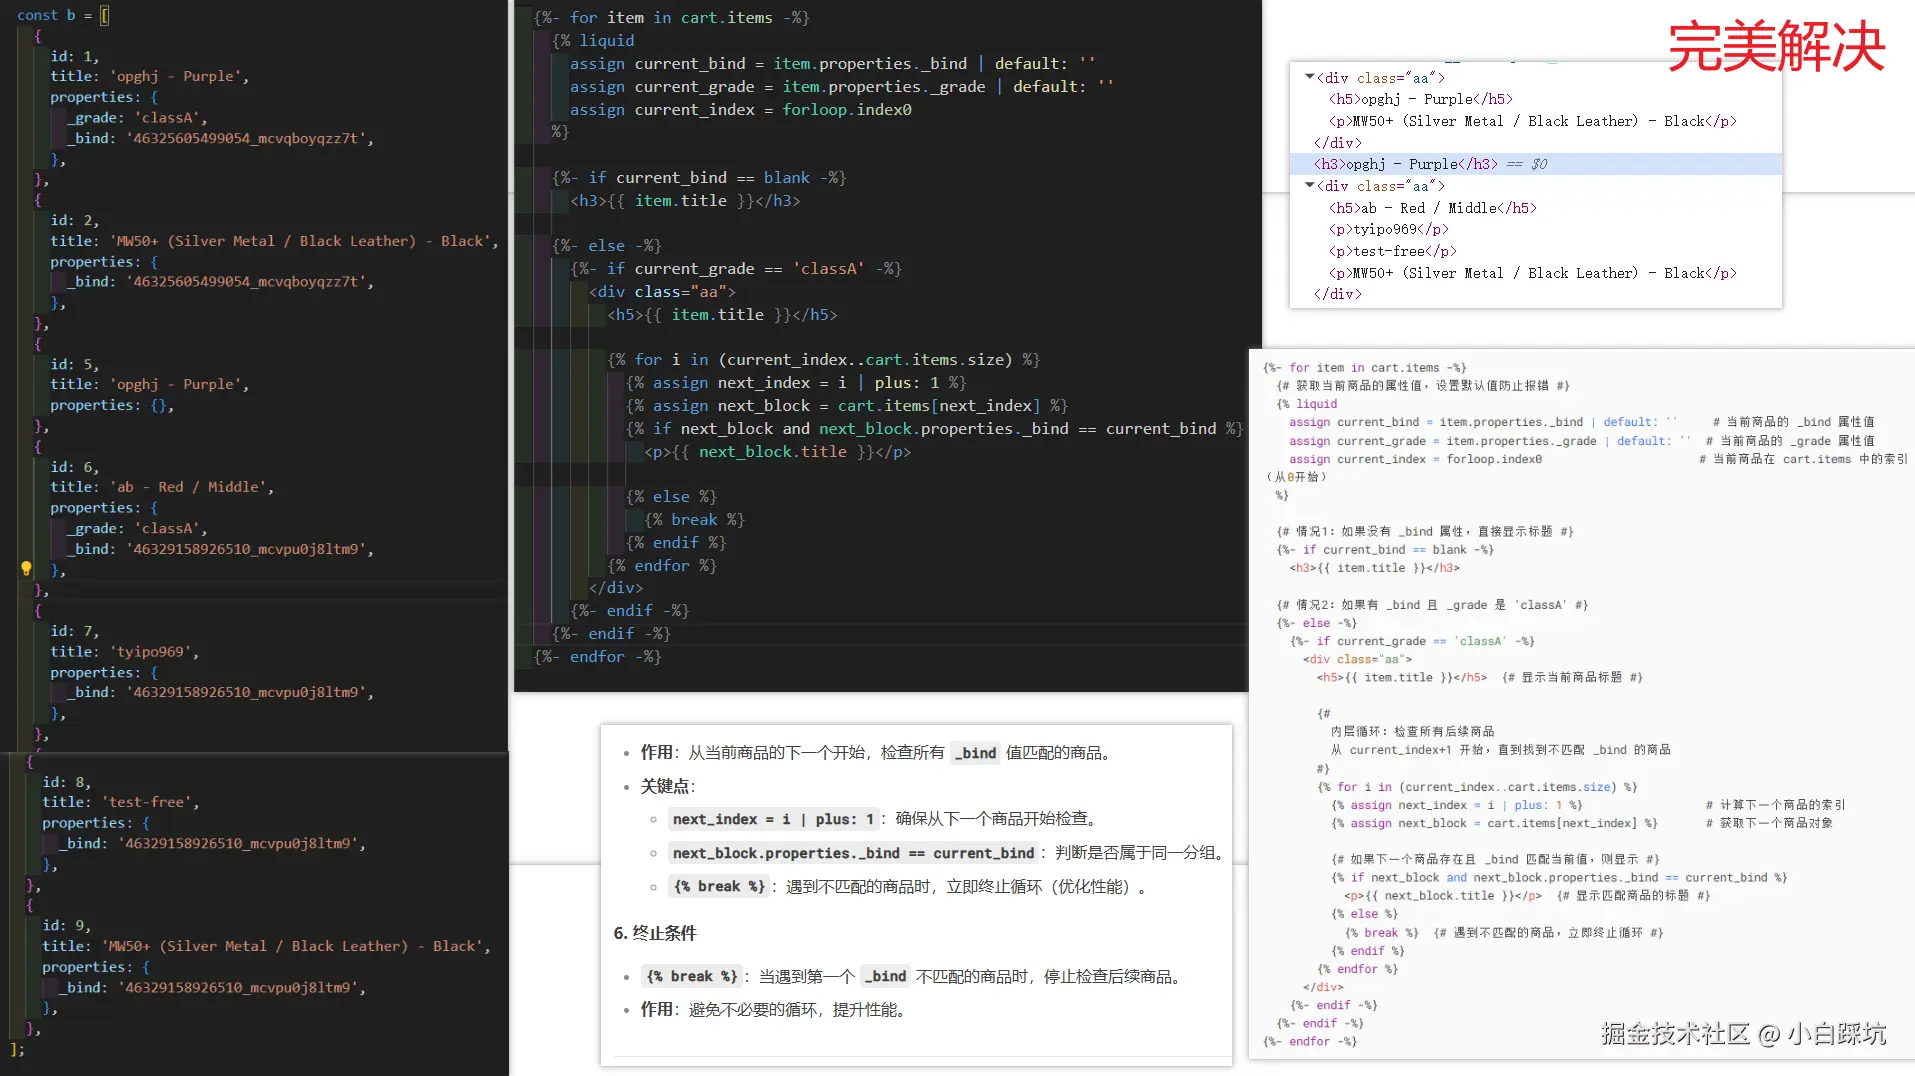Click the '计算下一个商品的索引' comment
Image resolution: width=1915 pixels, height=1076 pixels.
tap(1776, 804)
